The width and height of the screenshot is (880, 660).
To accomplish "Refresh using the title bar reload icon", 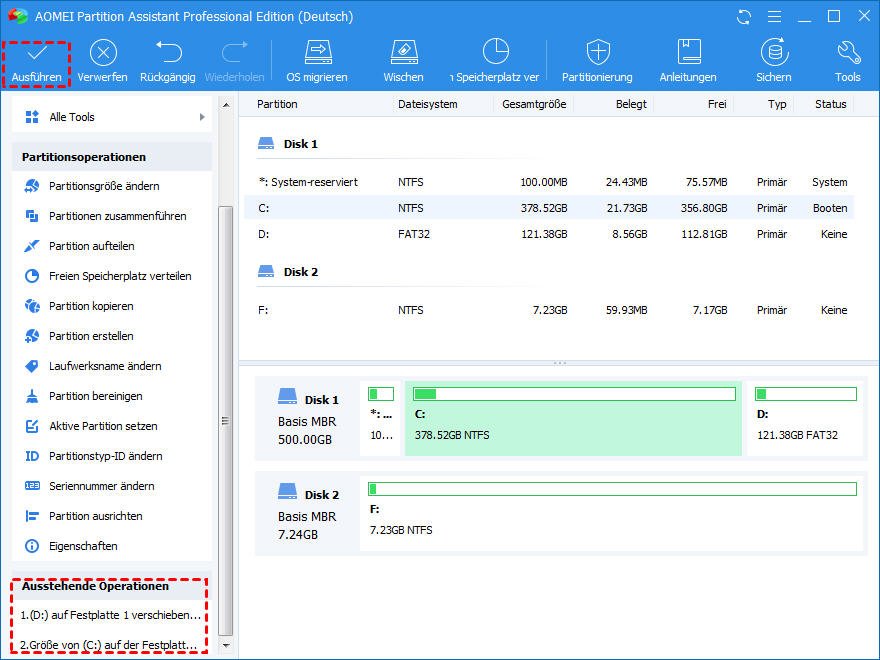I will point(743,17).
